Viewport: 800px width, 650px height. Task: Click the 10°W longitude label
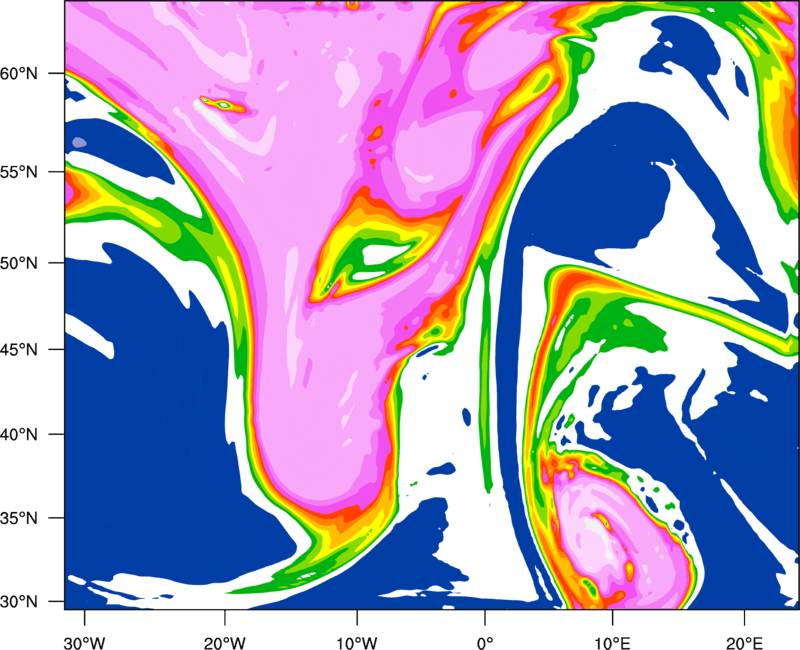point(357,643)
